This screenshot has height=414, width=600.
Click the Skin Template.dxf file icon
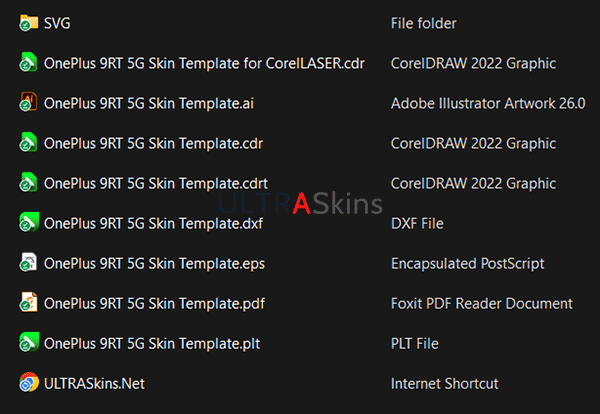28,223
